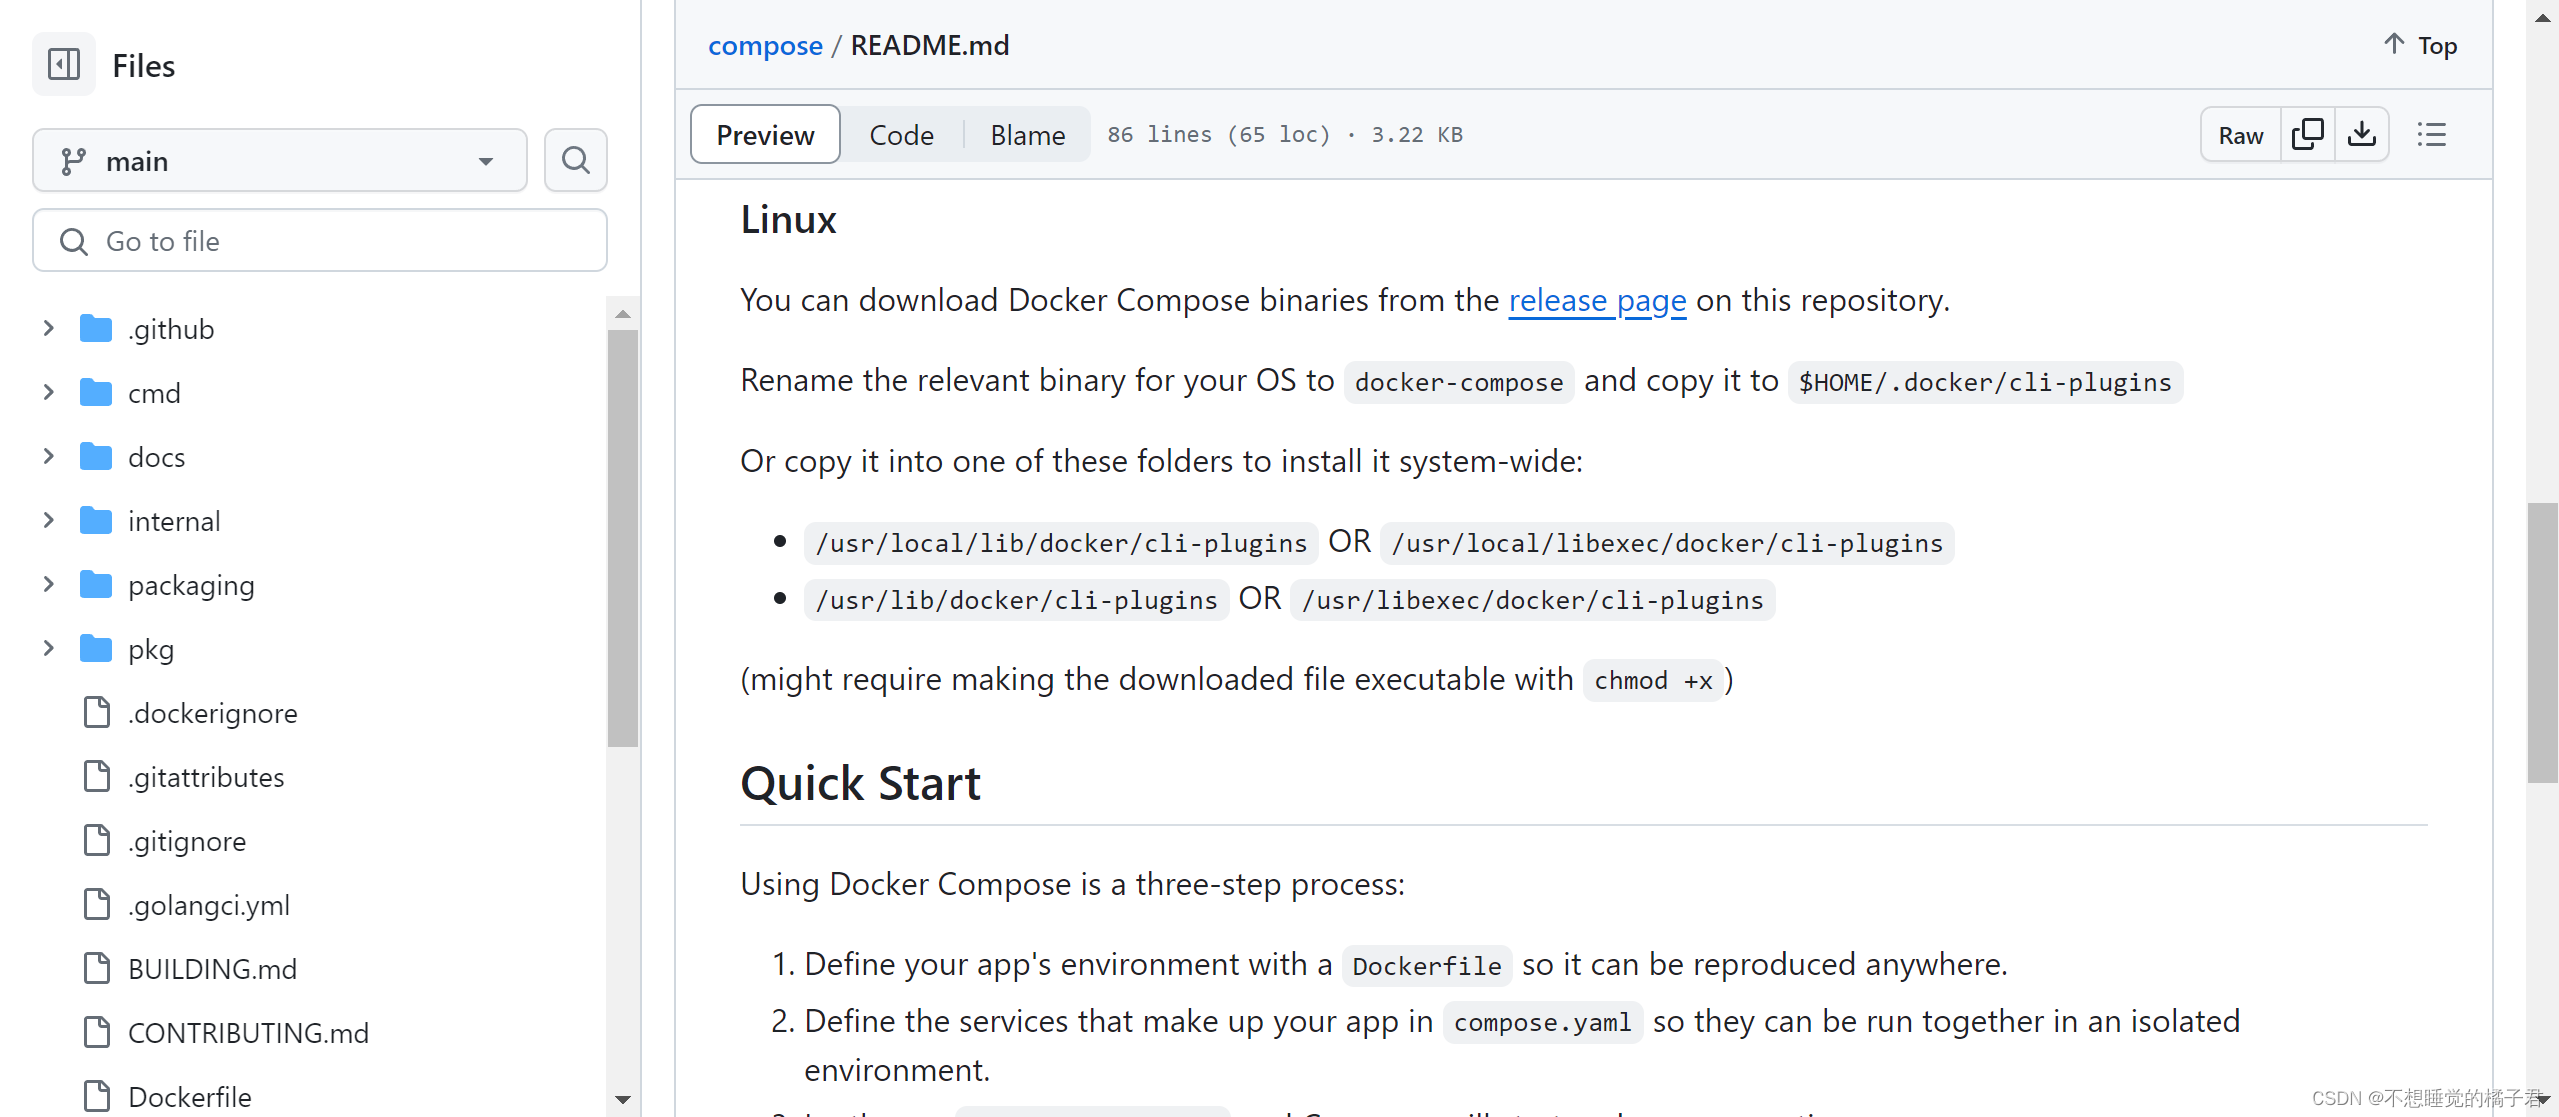Viewport: 2559px width, 1117px height.
Task: Click the Linux heading
Action: point(788,220)
